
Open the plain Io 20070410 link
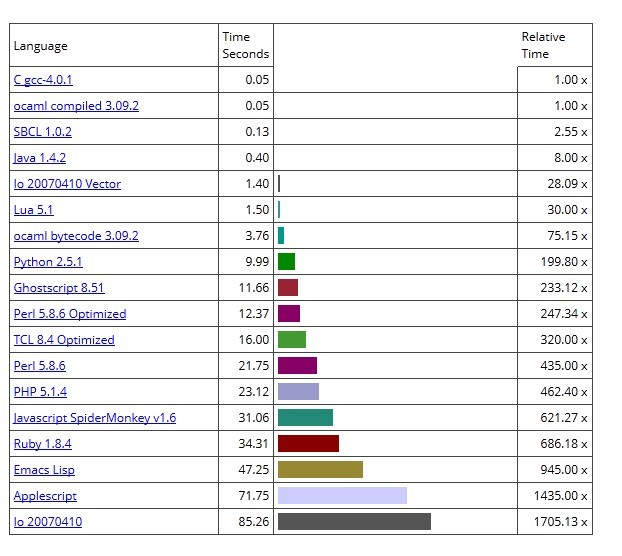48,522
